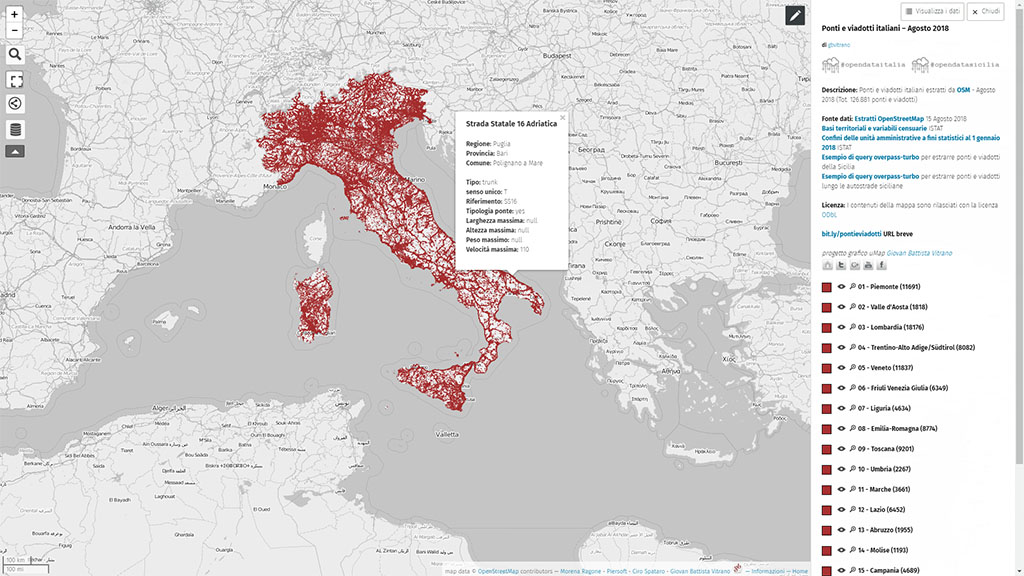
Task: Hide the 01 - Piemonte layer
Action: click(841, 287)
